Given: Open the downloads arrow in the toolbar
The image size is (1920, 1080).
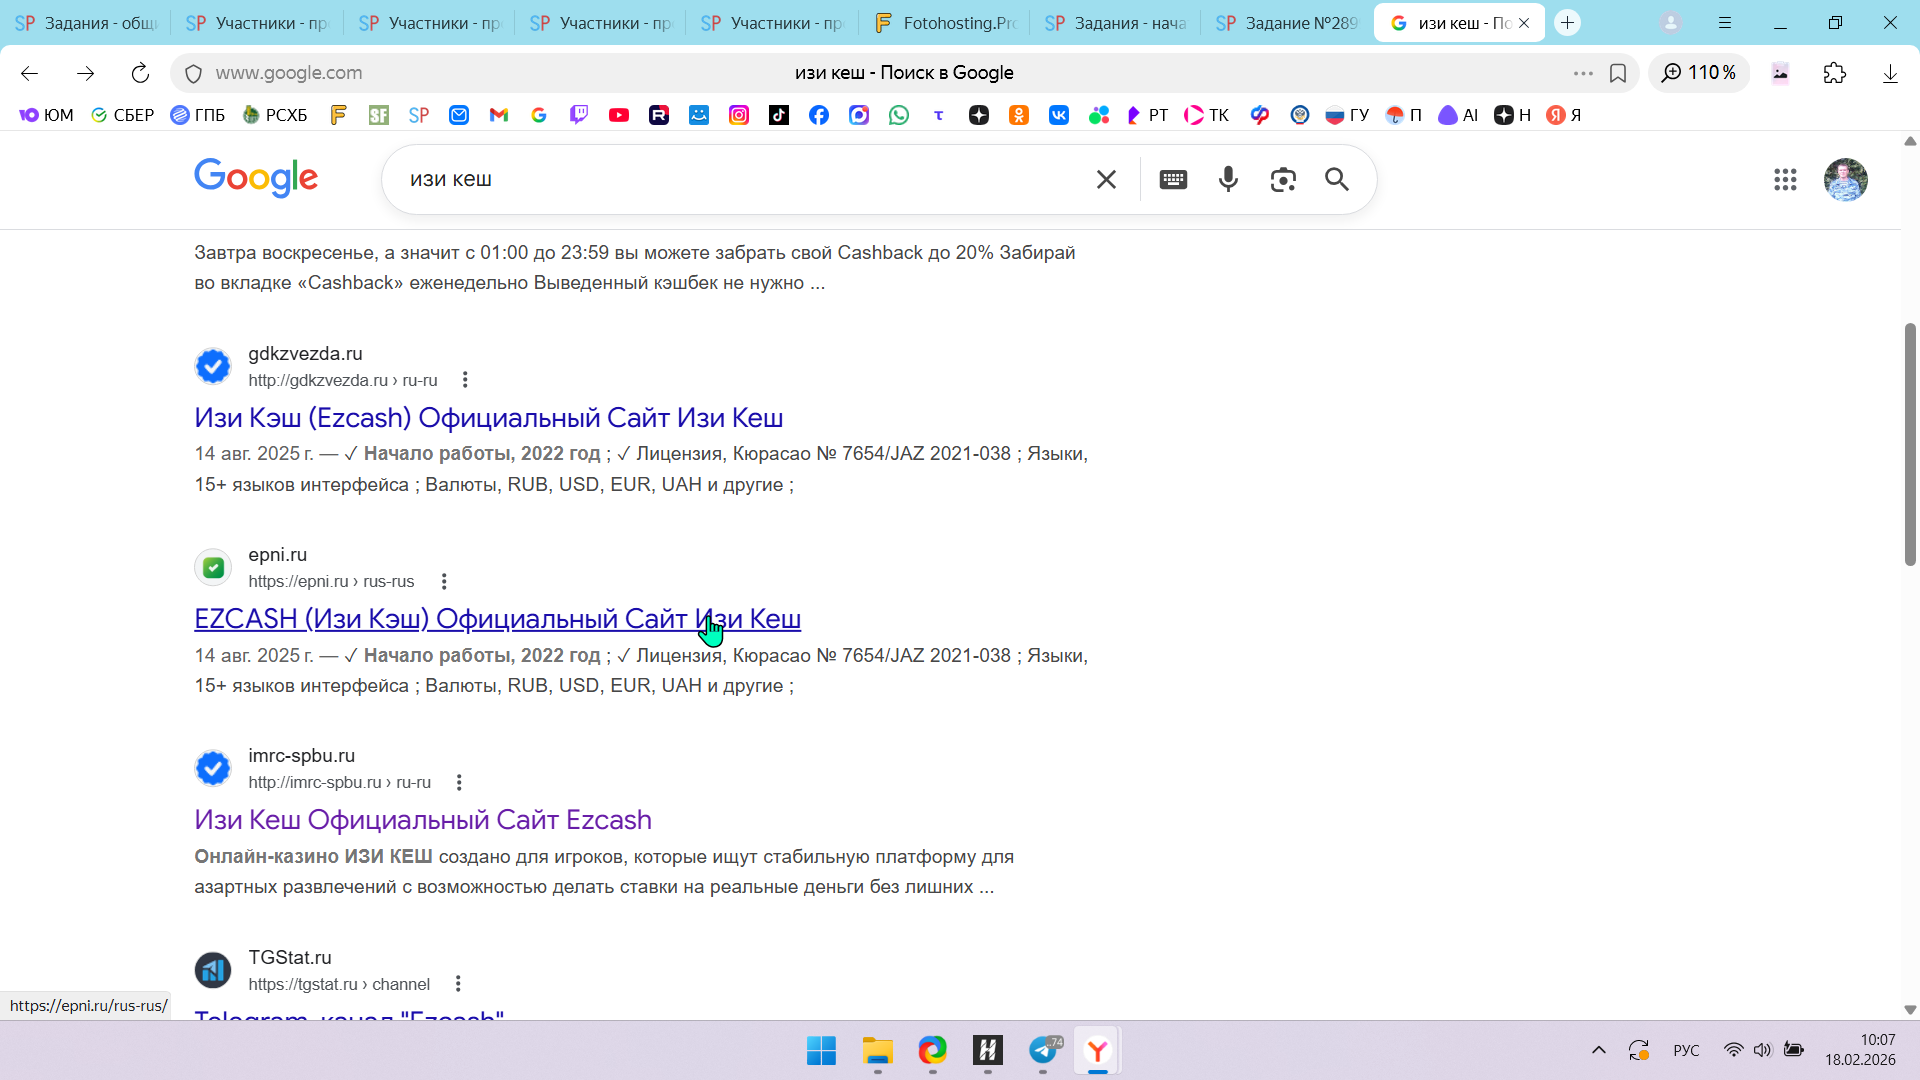Looking at the screenshot, I should pyautogui.click(x=1890, y=73).
